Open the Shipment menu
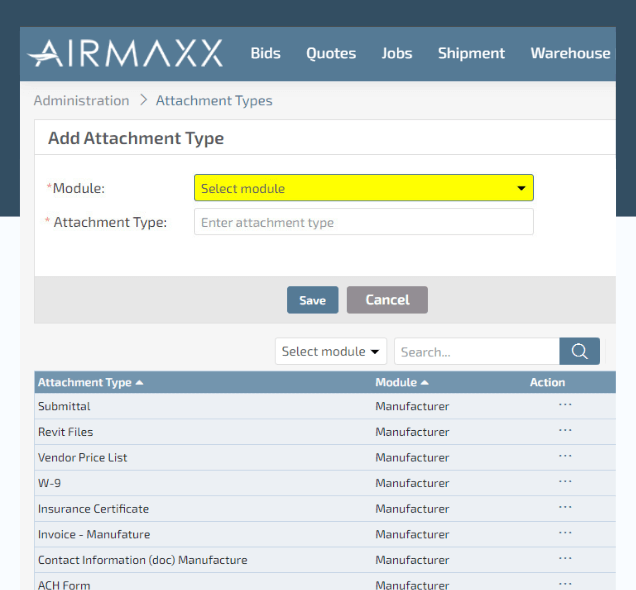This screenshot has height=590, width=636. [x=471, y=53]
